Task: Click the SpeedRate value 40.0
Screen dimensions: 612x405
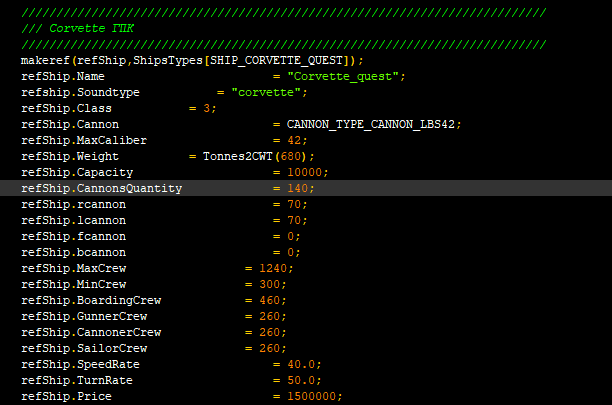Action: 301,364
